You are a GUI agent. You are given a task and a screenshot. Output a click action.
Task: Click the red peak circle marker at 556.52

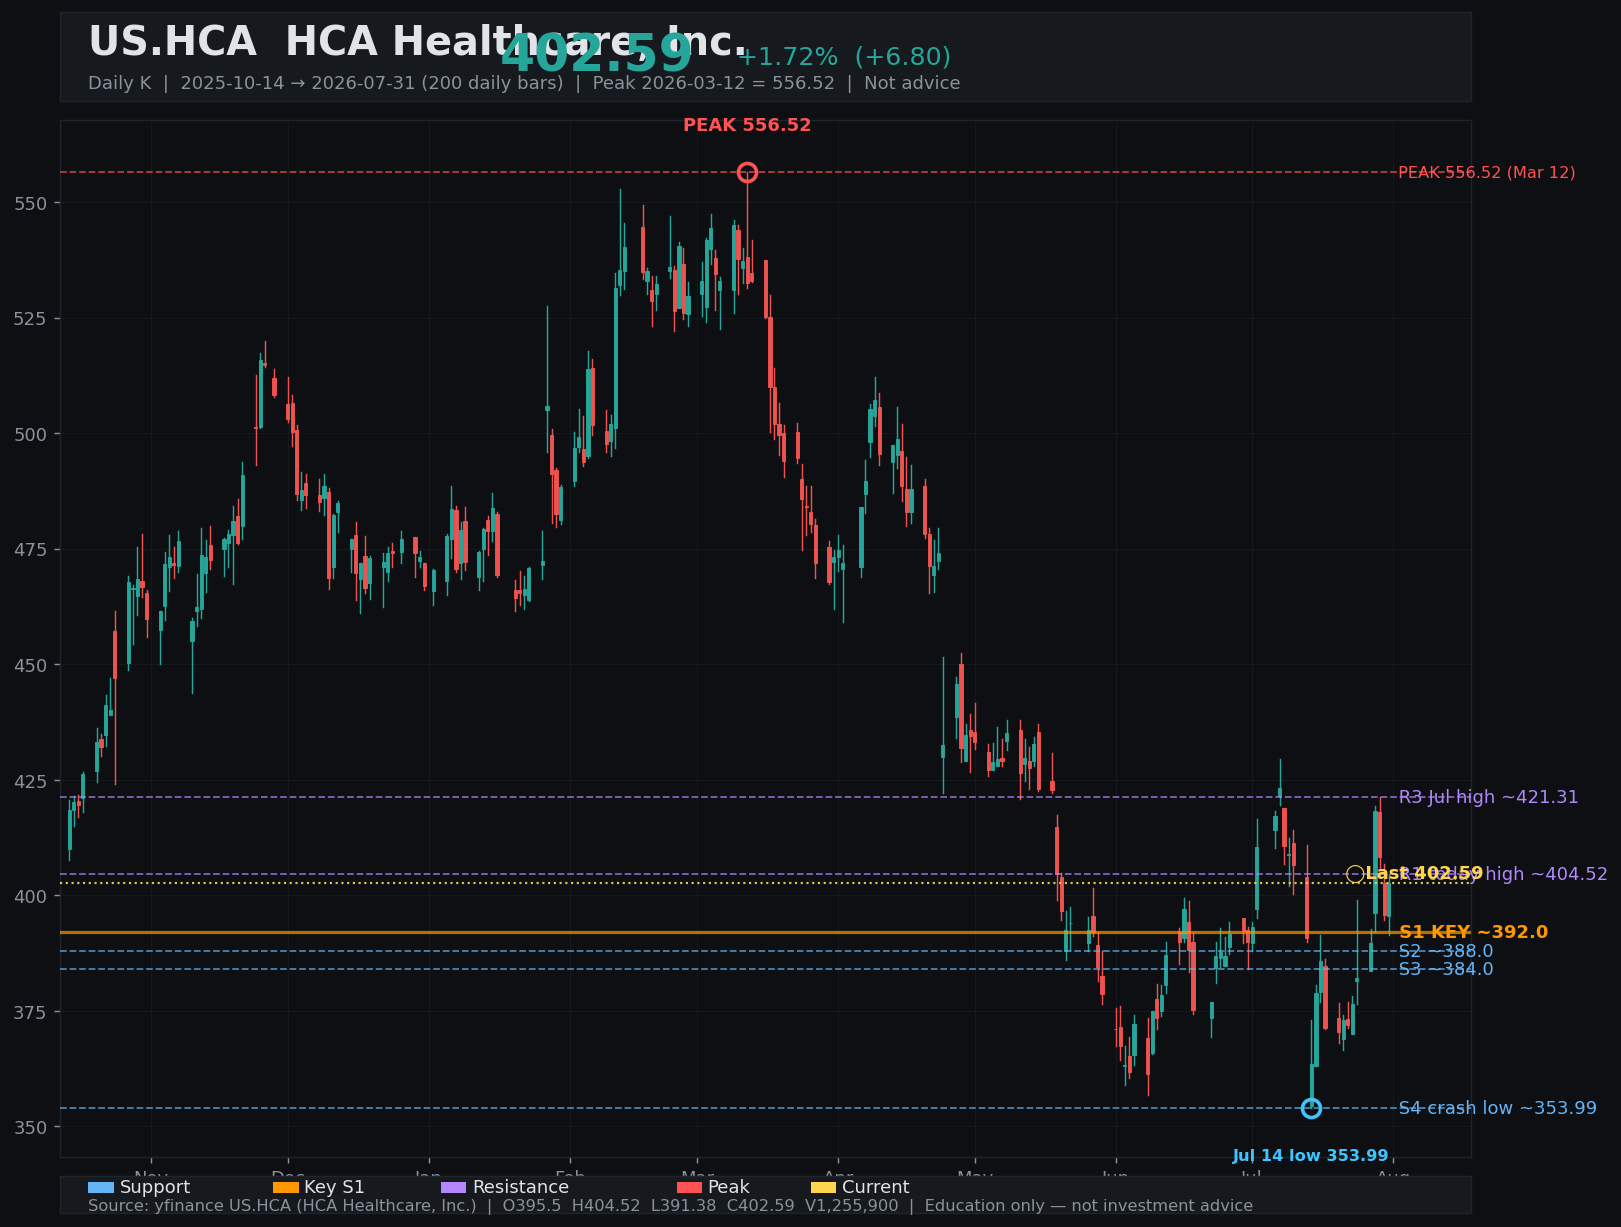(747, 173)
